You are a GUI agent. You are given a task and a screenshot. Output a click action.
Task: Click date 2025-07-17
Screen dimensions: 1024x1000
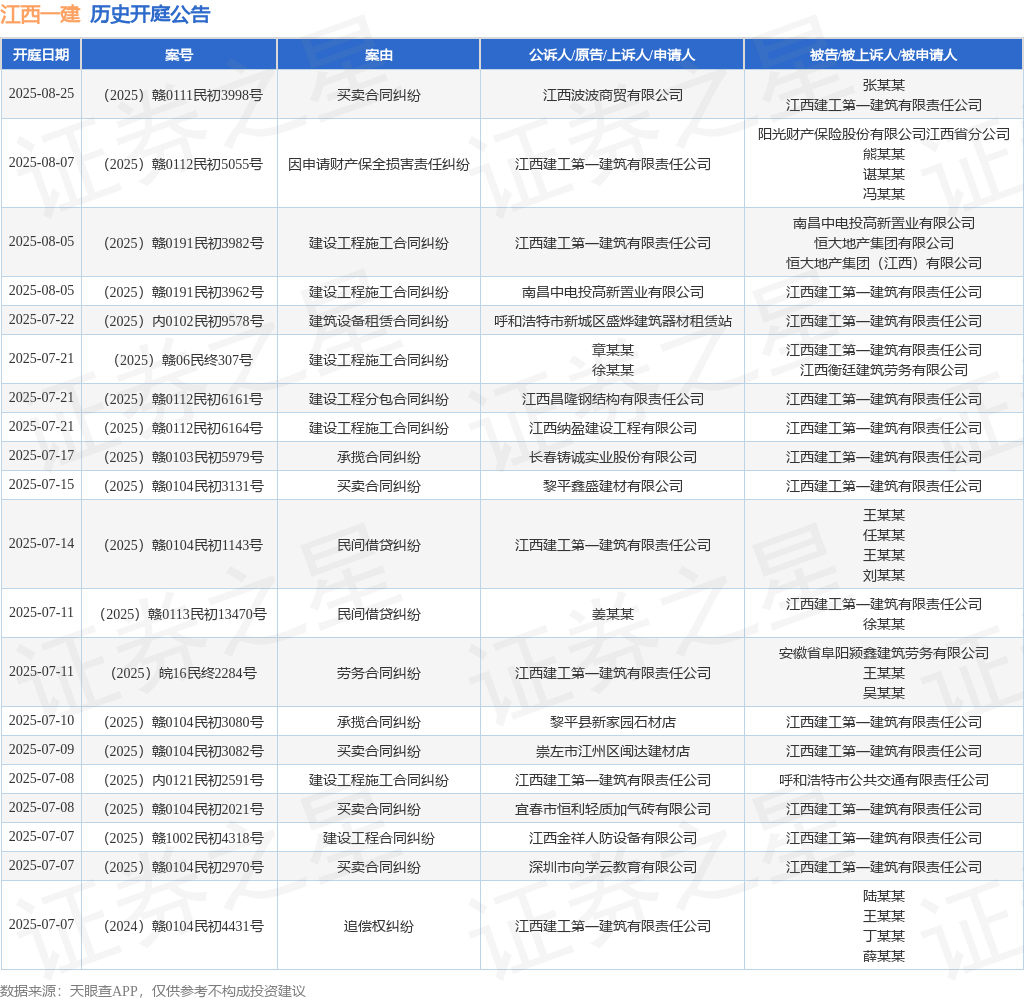pos(41,455)
